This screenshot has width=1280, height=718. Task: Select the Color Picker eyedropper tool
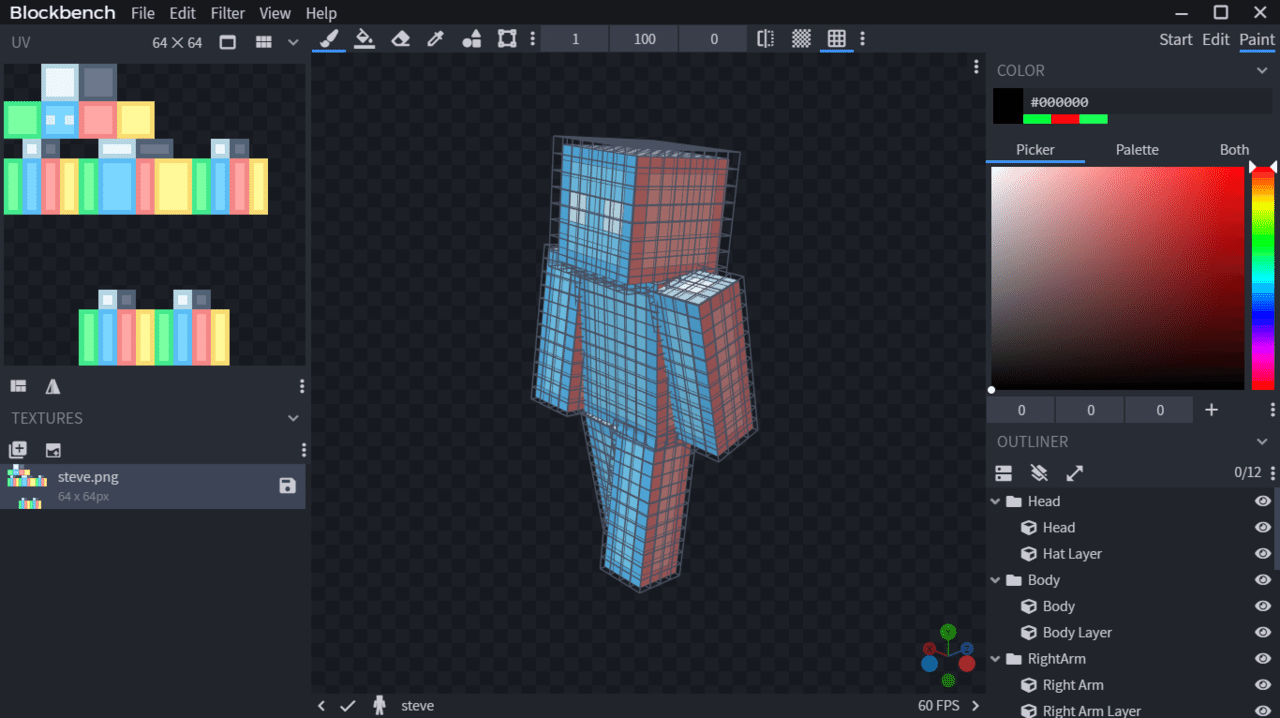435,39
